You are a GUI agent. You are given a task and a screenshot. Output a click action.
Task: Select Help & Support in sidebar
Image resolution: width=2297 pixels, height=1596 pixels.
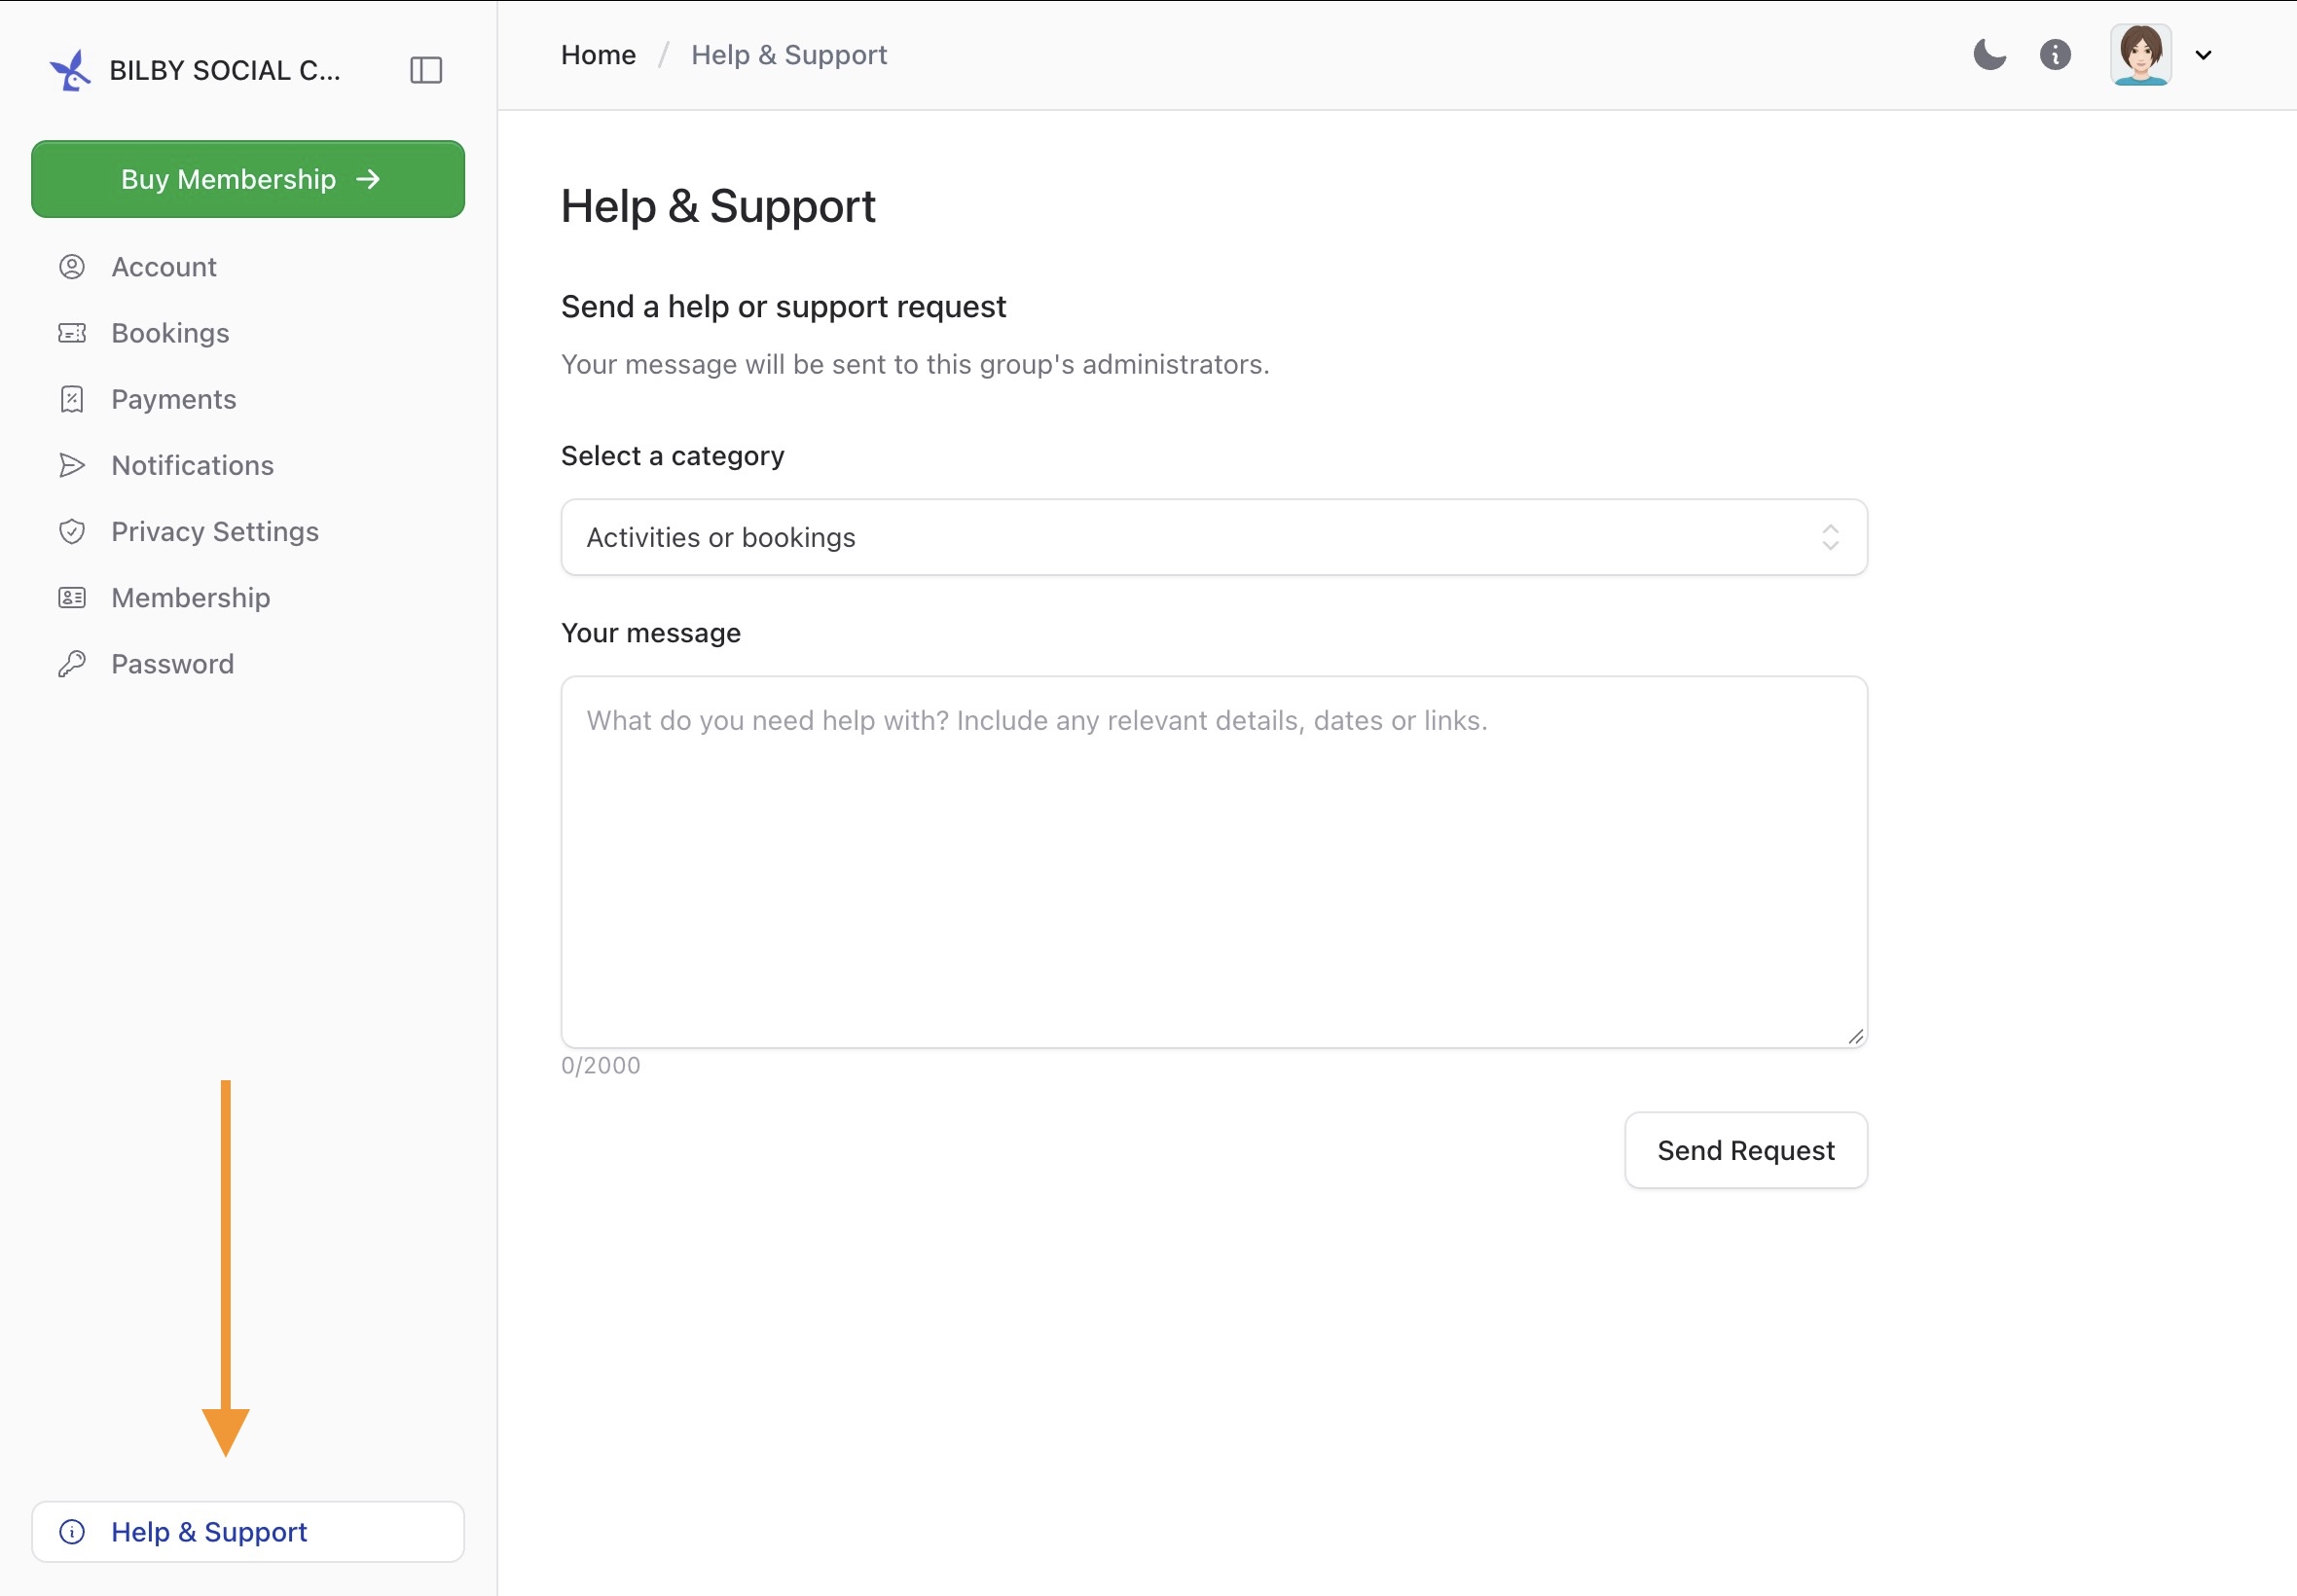click(248, 1531)
